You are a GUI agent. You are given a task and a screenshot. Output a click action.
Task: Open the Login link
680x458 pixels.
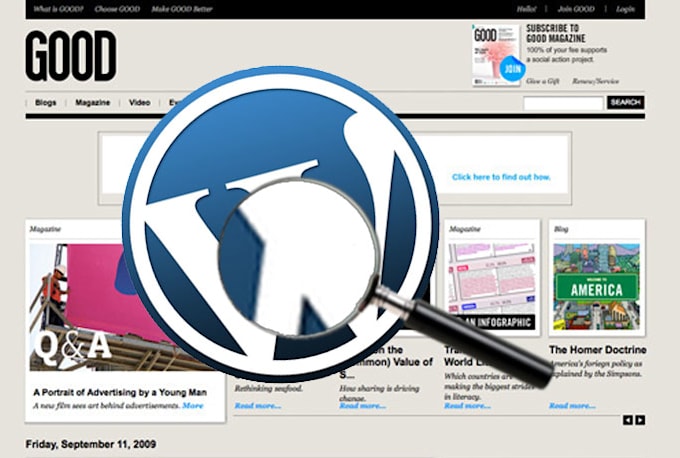(x=625, y=9)
